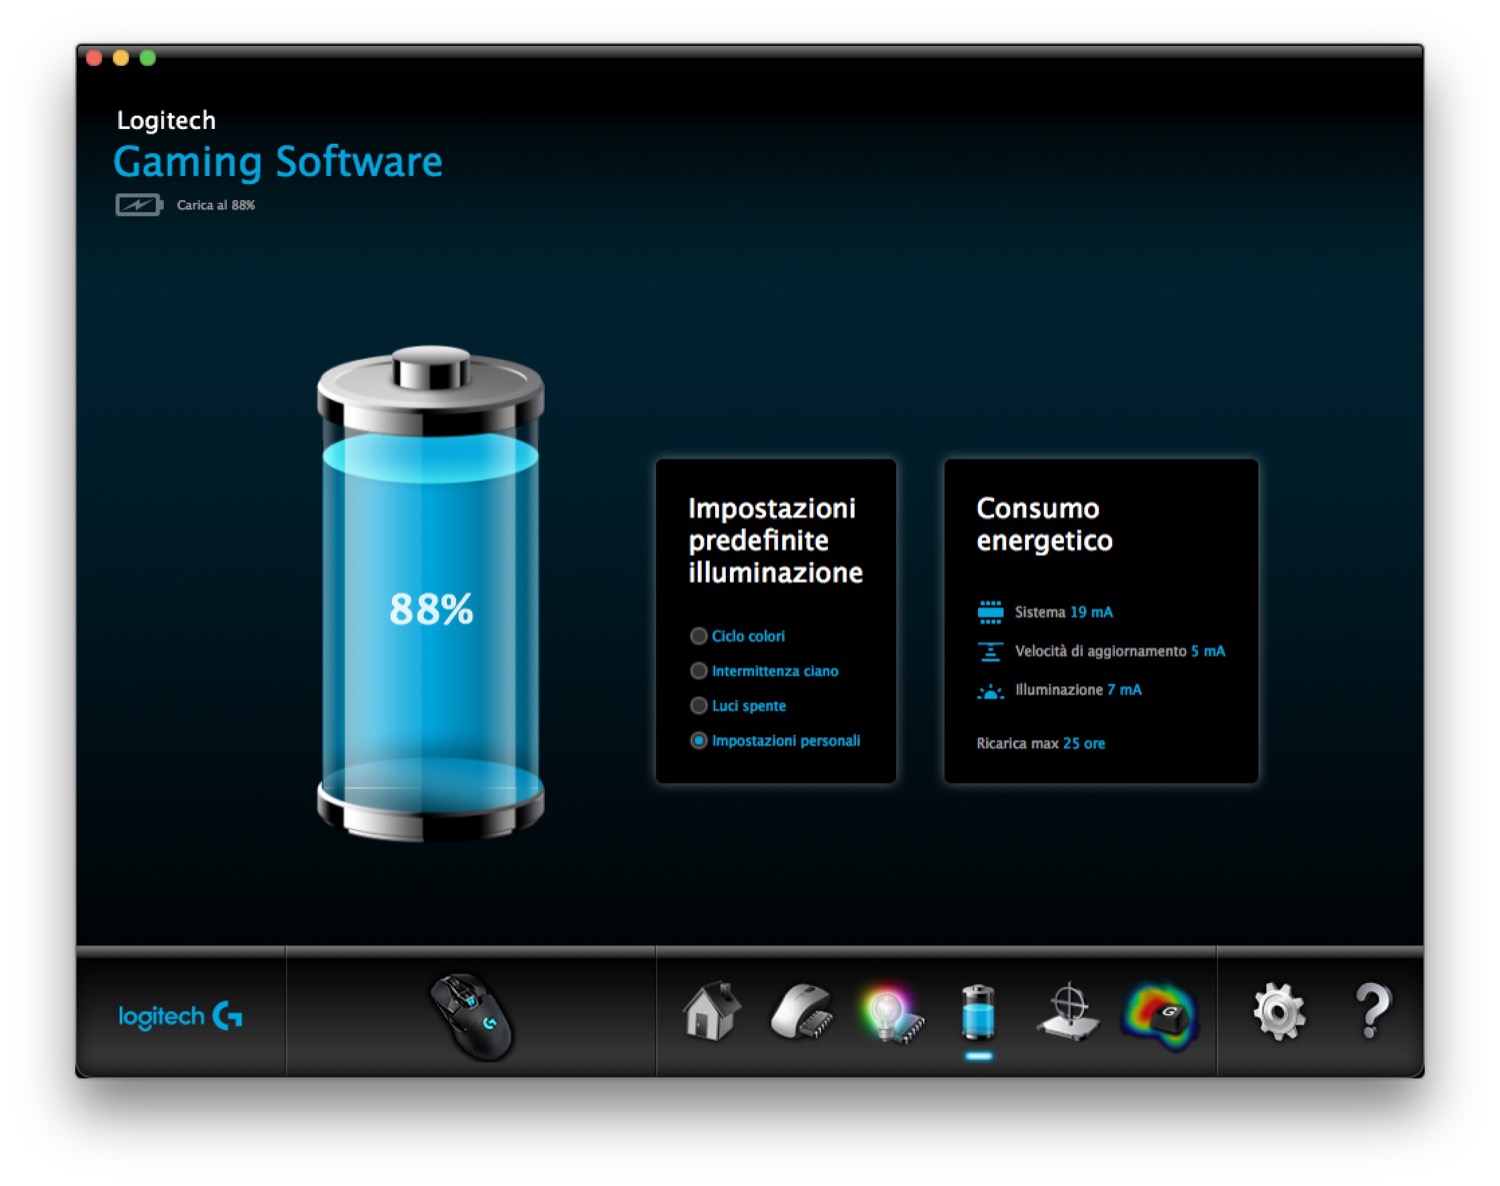
Task: Click the large 88% battery graphic
Action: pos(431,593)
